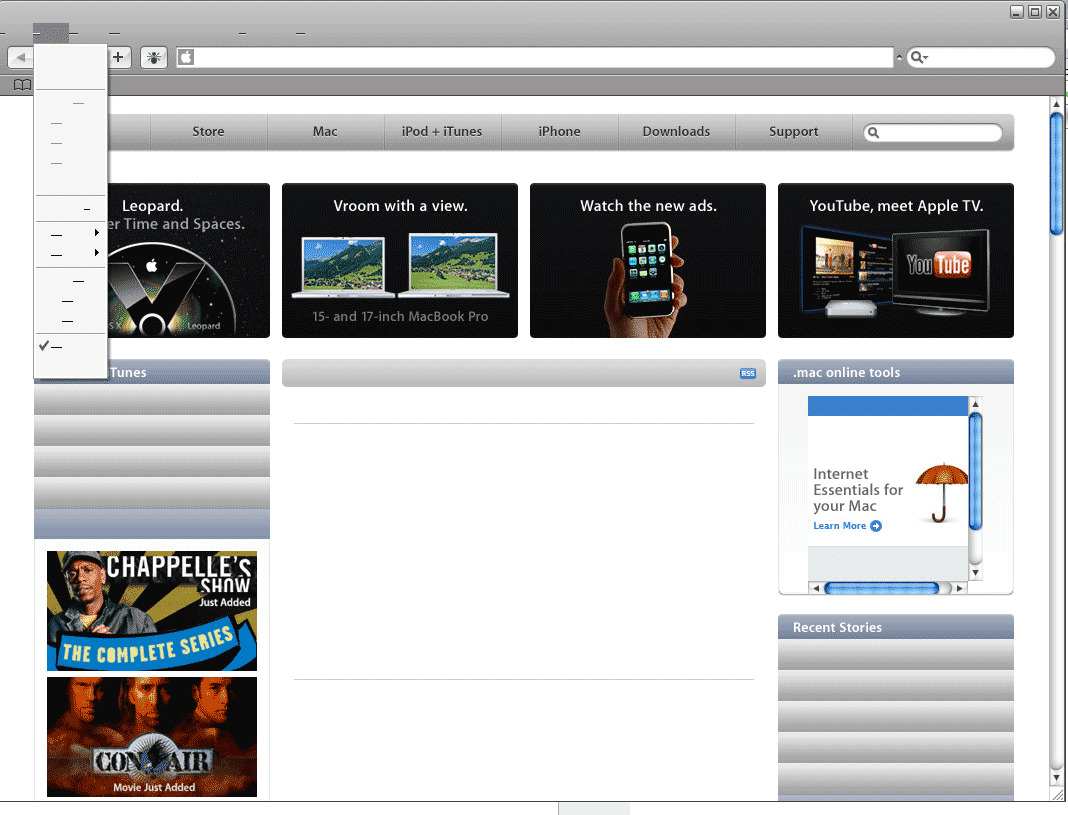Click the page scrollbar down arrow
The height and width of the screenshot is (815, 1068).
[1056, 778]
